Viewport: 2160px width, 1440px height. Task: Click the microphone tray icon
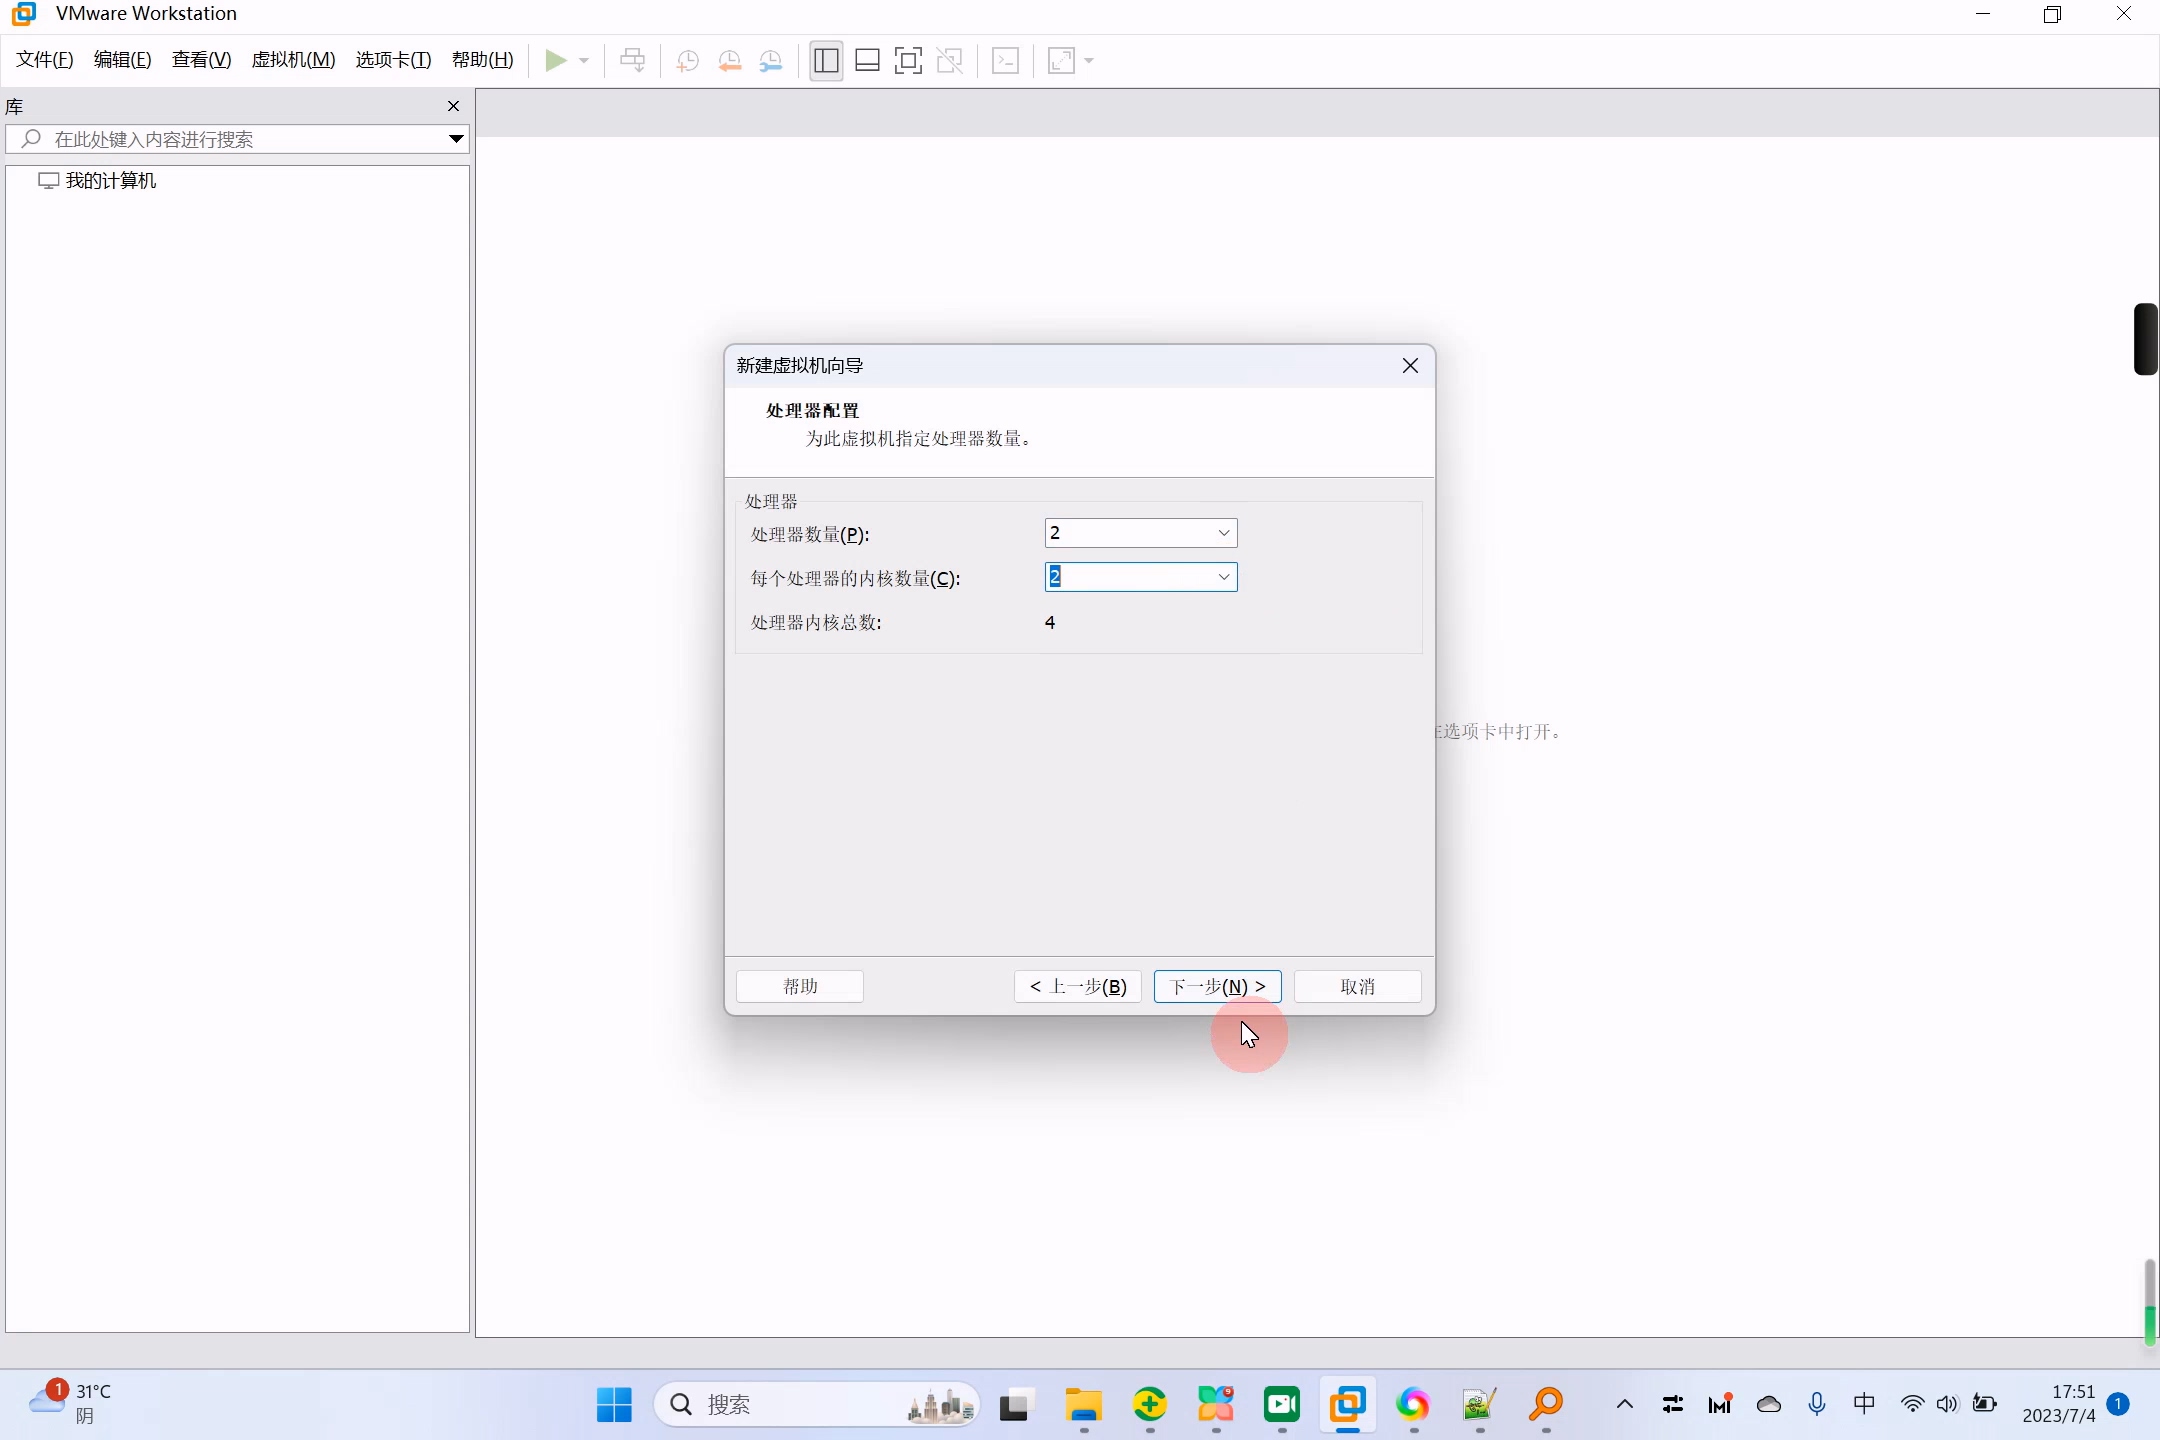(x=1817, y=1405)
